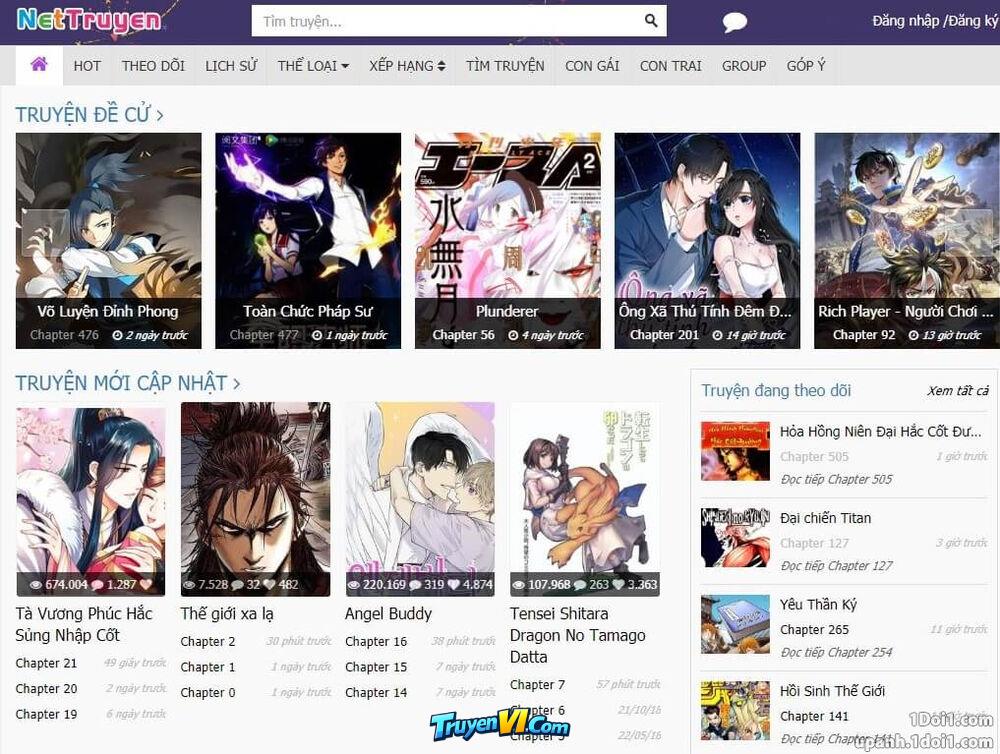The image size is (1000, 754).
Task: Open the Theo Dõi menu item
Action: 153,66
